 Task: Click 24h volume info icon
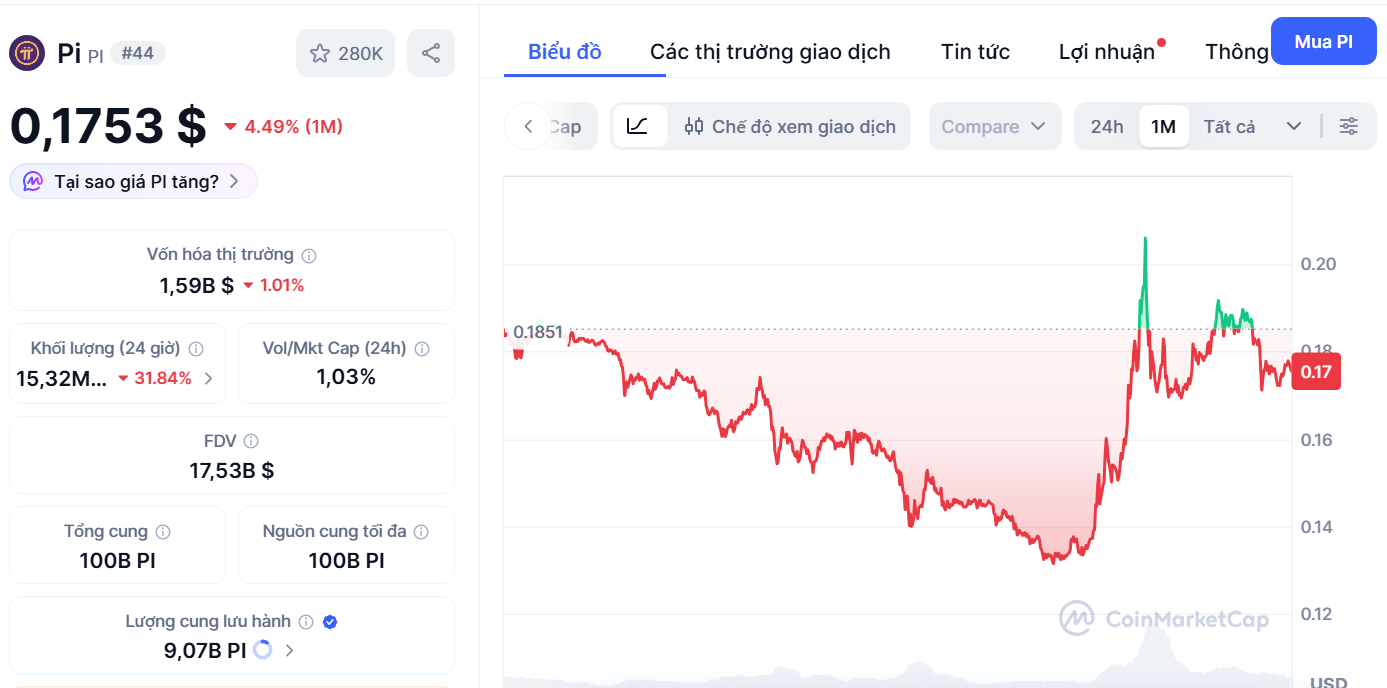click(x=196, y=349)
